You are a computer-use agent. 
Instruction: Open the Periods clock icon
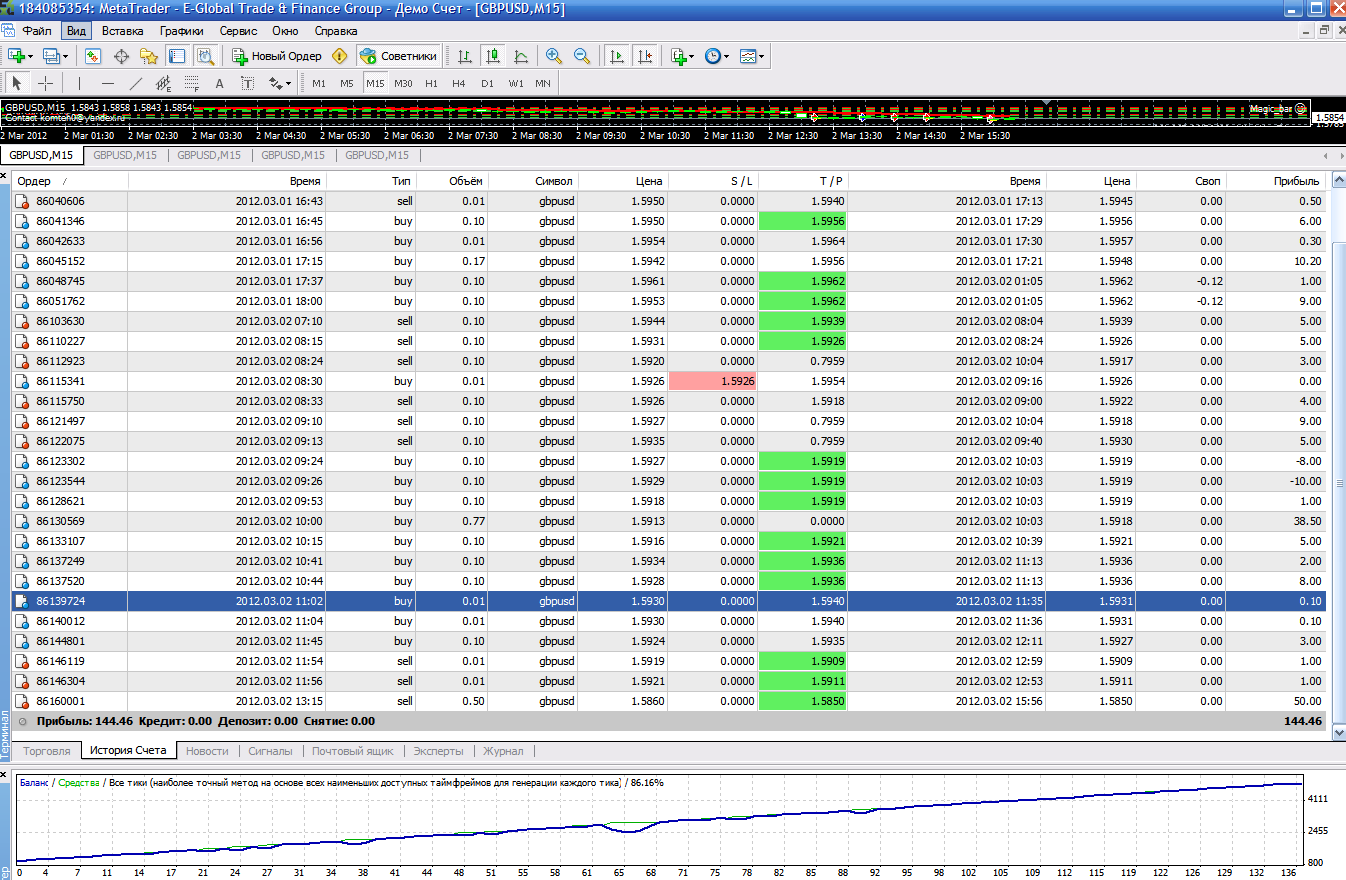(x=712, y=56)
